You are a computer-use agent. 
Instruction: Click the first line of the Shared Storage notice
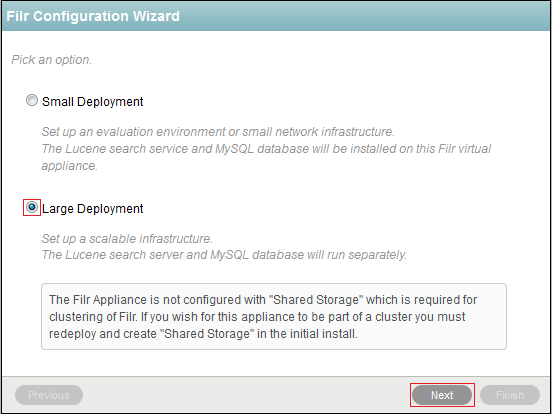tap(263, 300)
